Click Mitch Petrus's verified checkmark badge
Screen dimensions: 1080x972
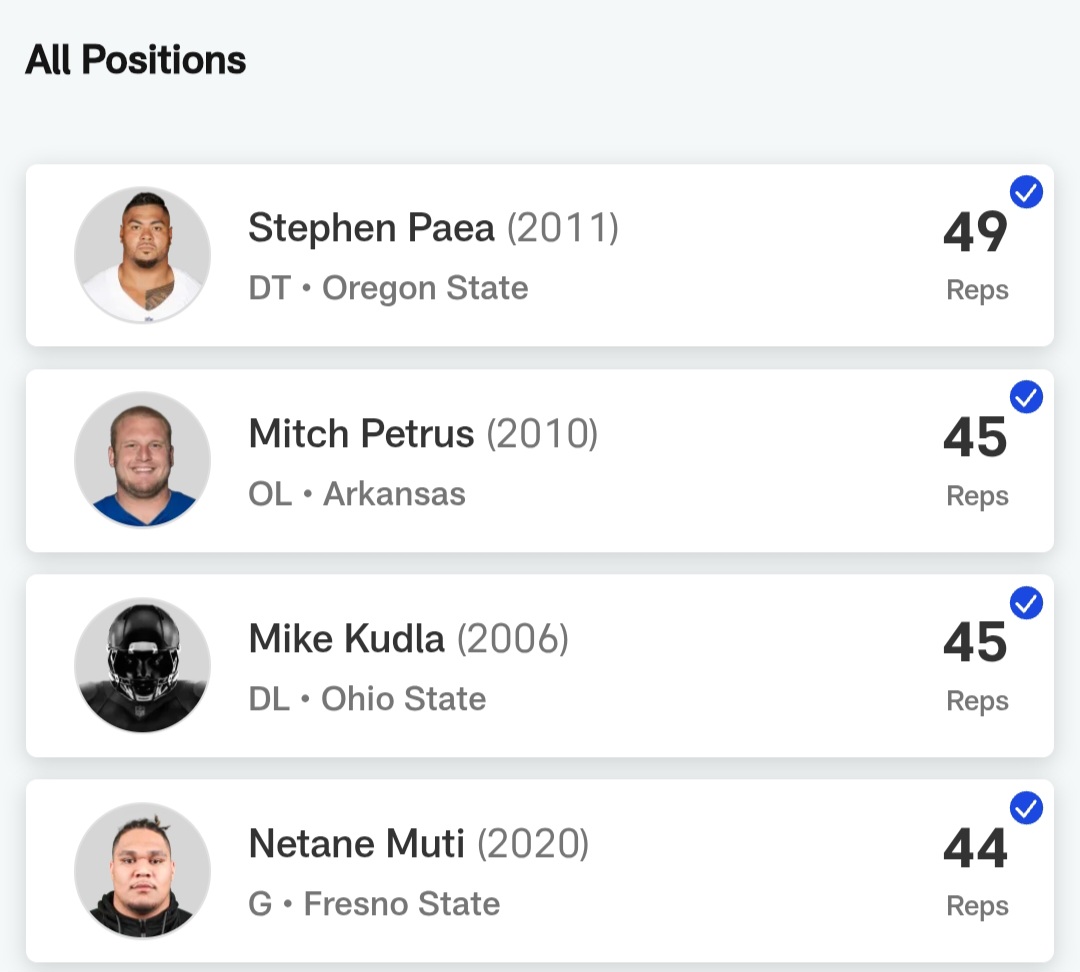(1026, 397)
